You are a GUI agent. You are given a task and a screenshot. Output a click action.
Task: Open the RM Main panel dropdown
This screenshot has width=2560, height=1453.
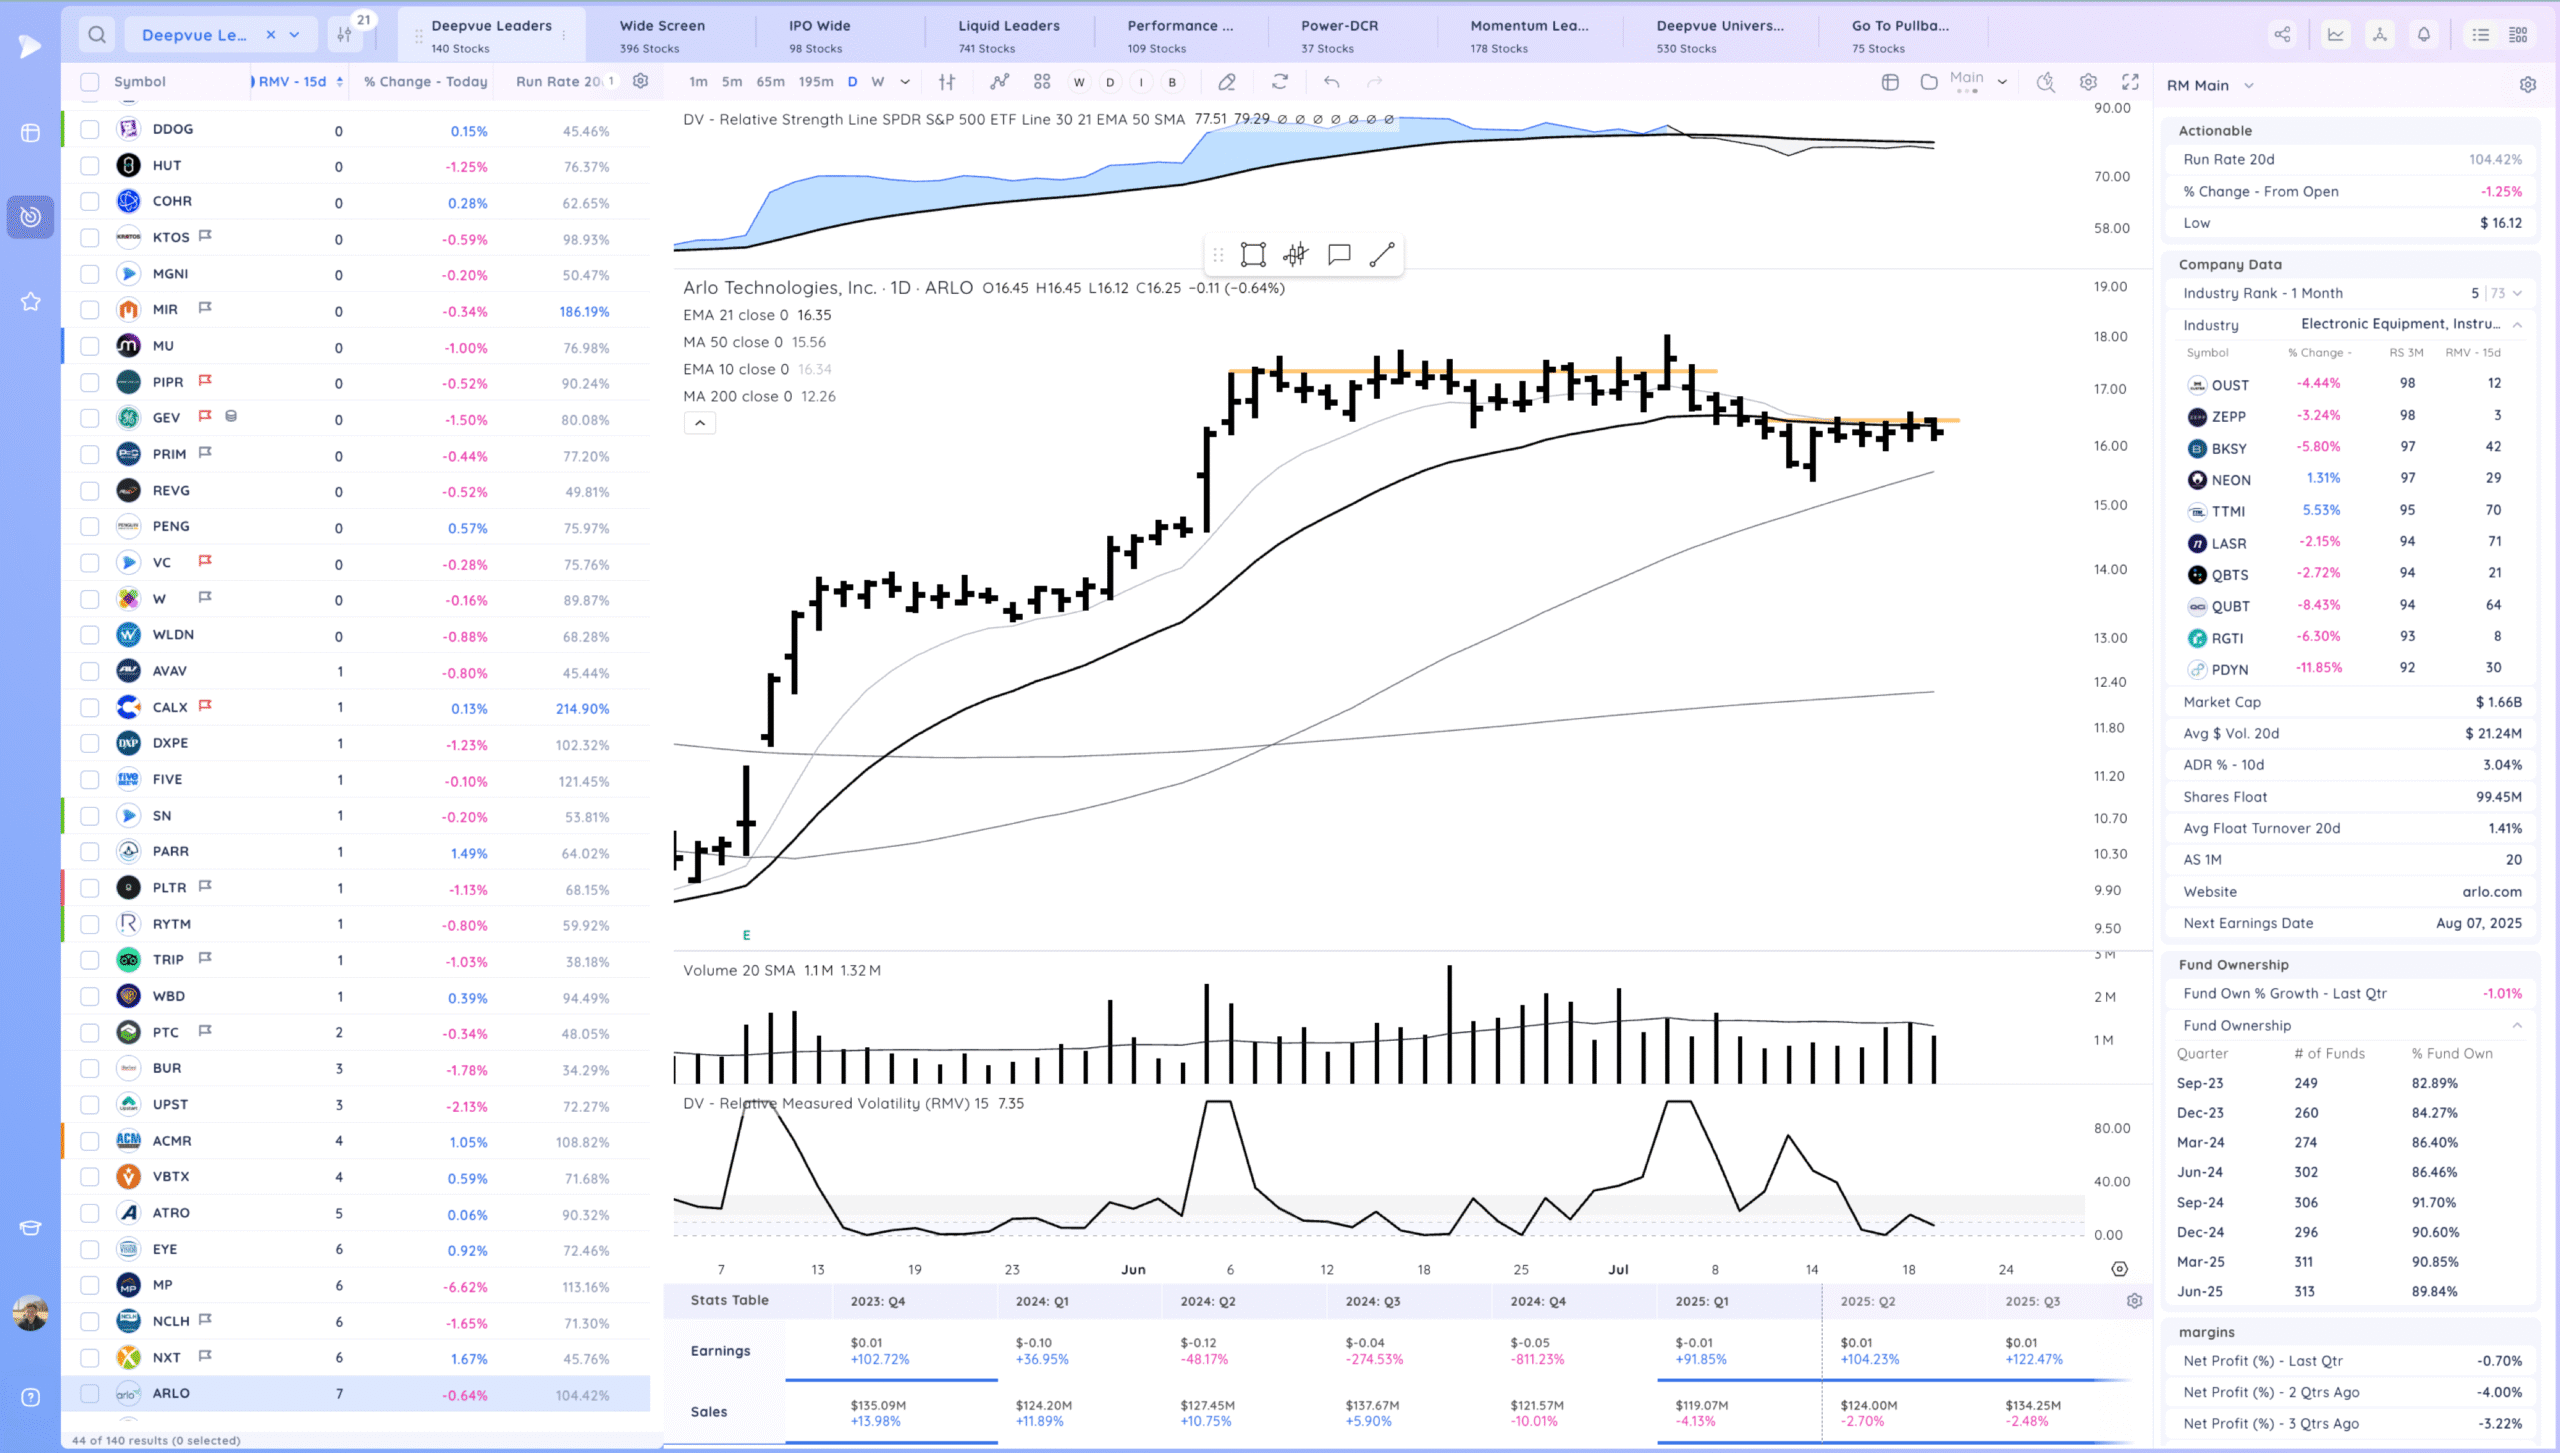click(2249, 86)
